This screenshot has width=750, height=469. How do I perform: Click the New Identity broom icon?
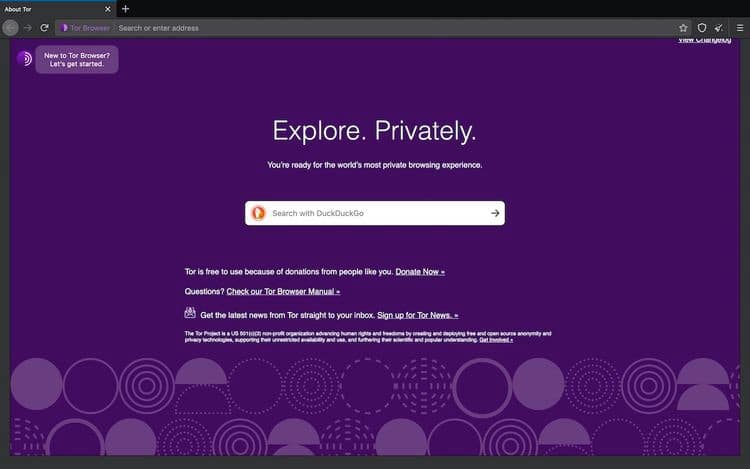718,28
